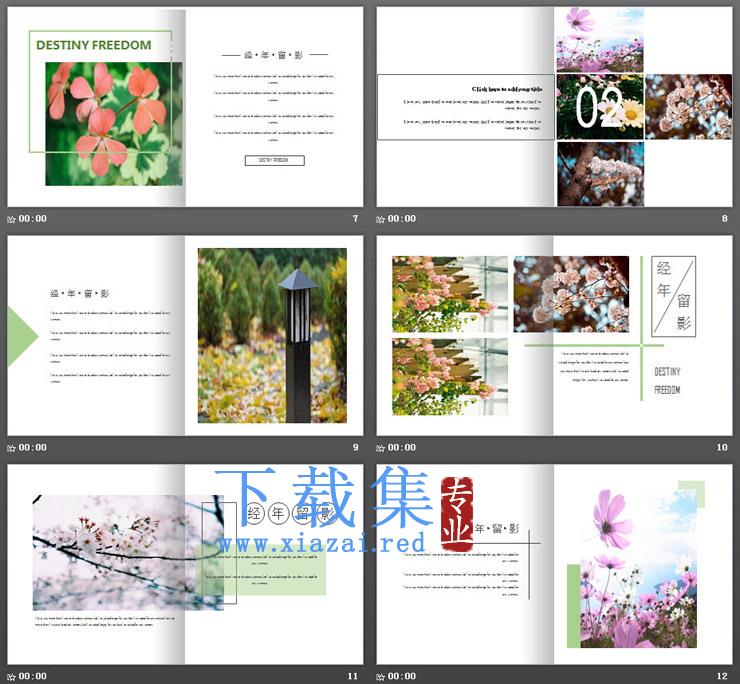The width and height of the screenshot is (740, 684).
Task: Click the large 02 number on slide 8
Action: [598, 107]
